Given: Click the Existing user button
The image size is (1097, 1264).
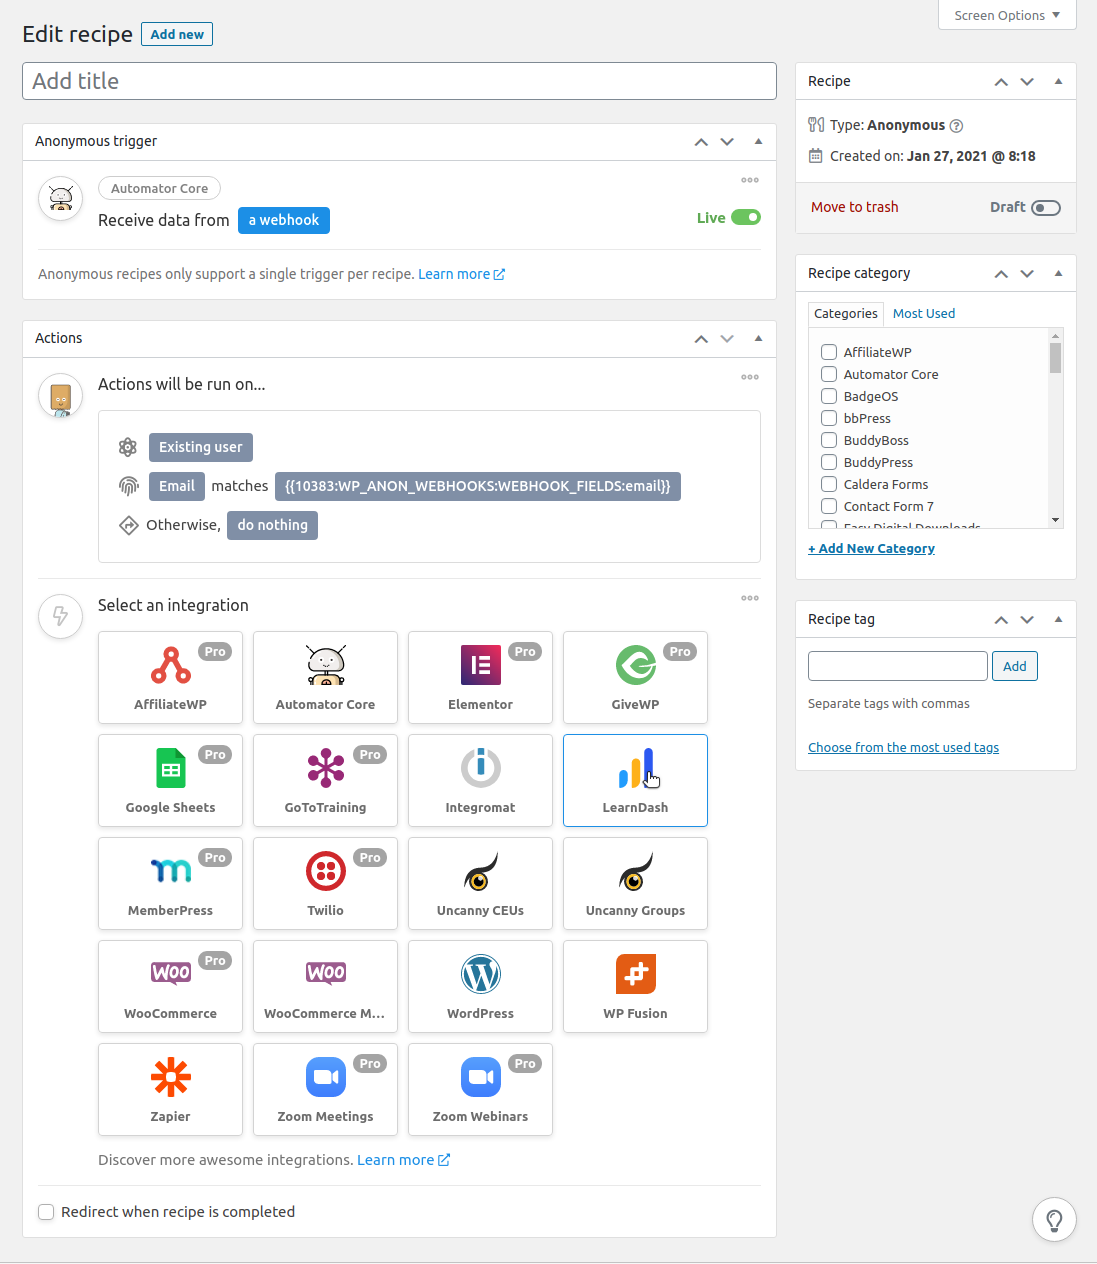Looking at the screenshot, I should pos(201,447).
